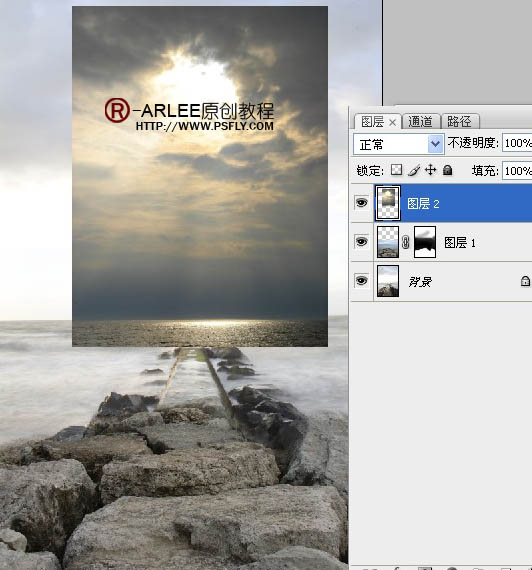
Task: Click the padlock icon on 背景 layer
Action: pos(525,281)
